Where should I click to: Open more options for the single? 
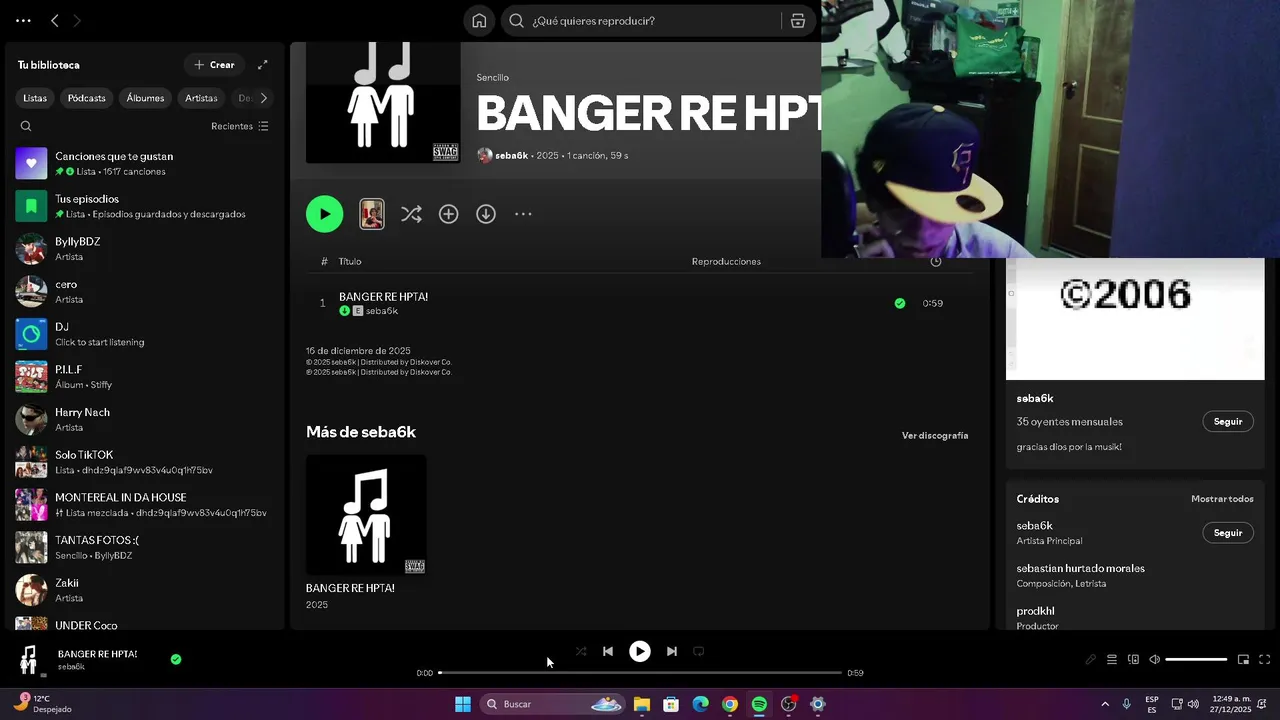pos(523,214)
